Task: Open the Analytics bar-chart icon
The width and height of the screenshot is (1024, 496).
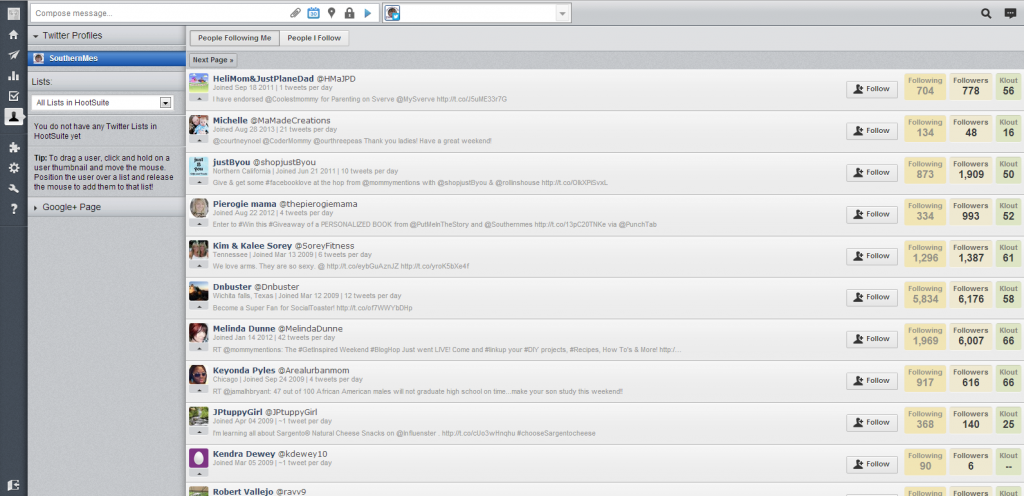Action: tap(13, 76)
